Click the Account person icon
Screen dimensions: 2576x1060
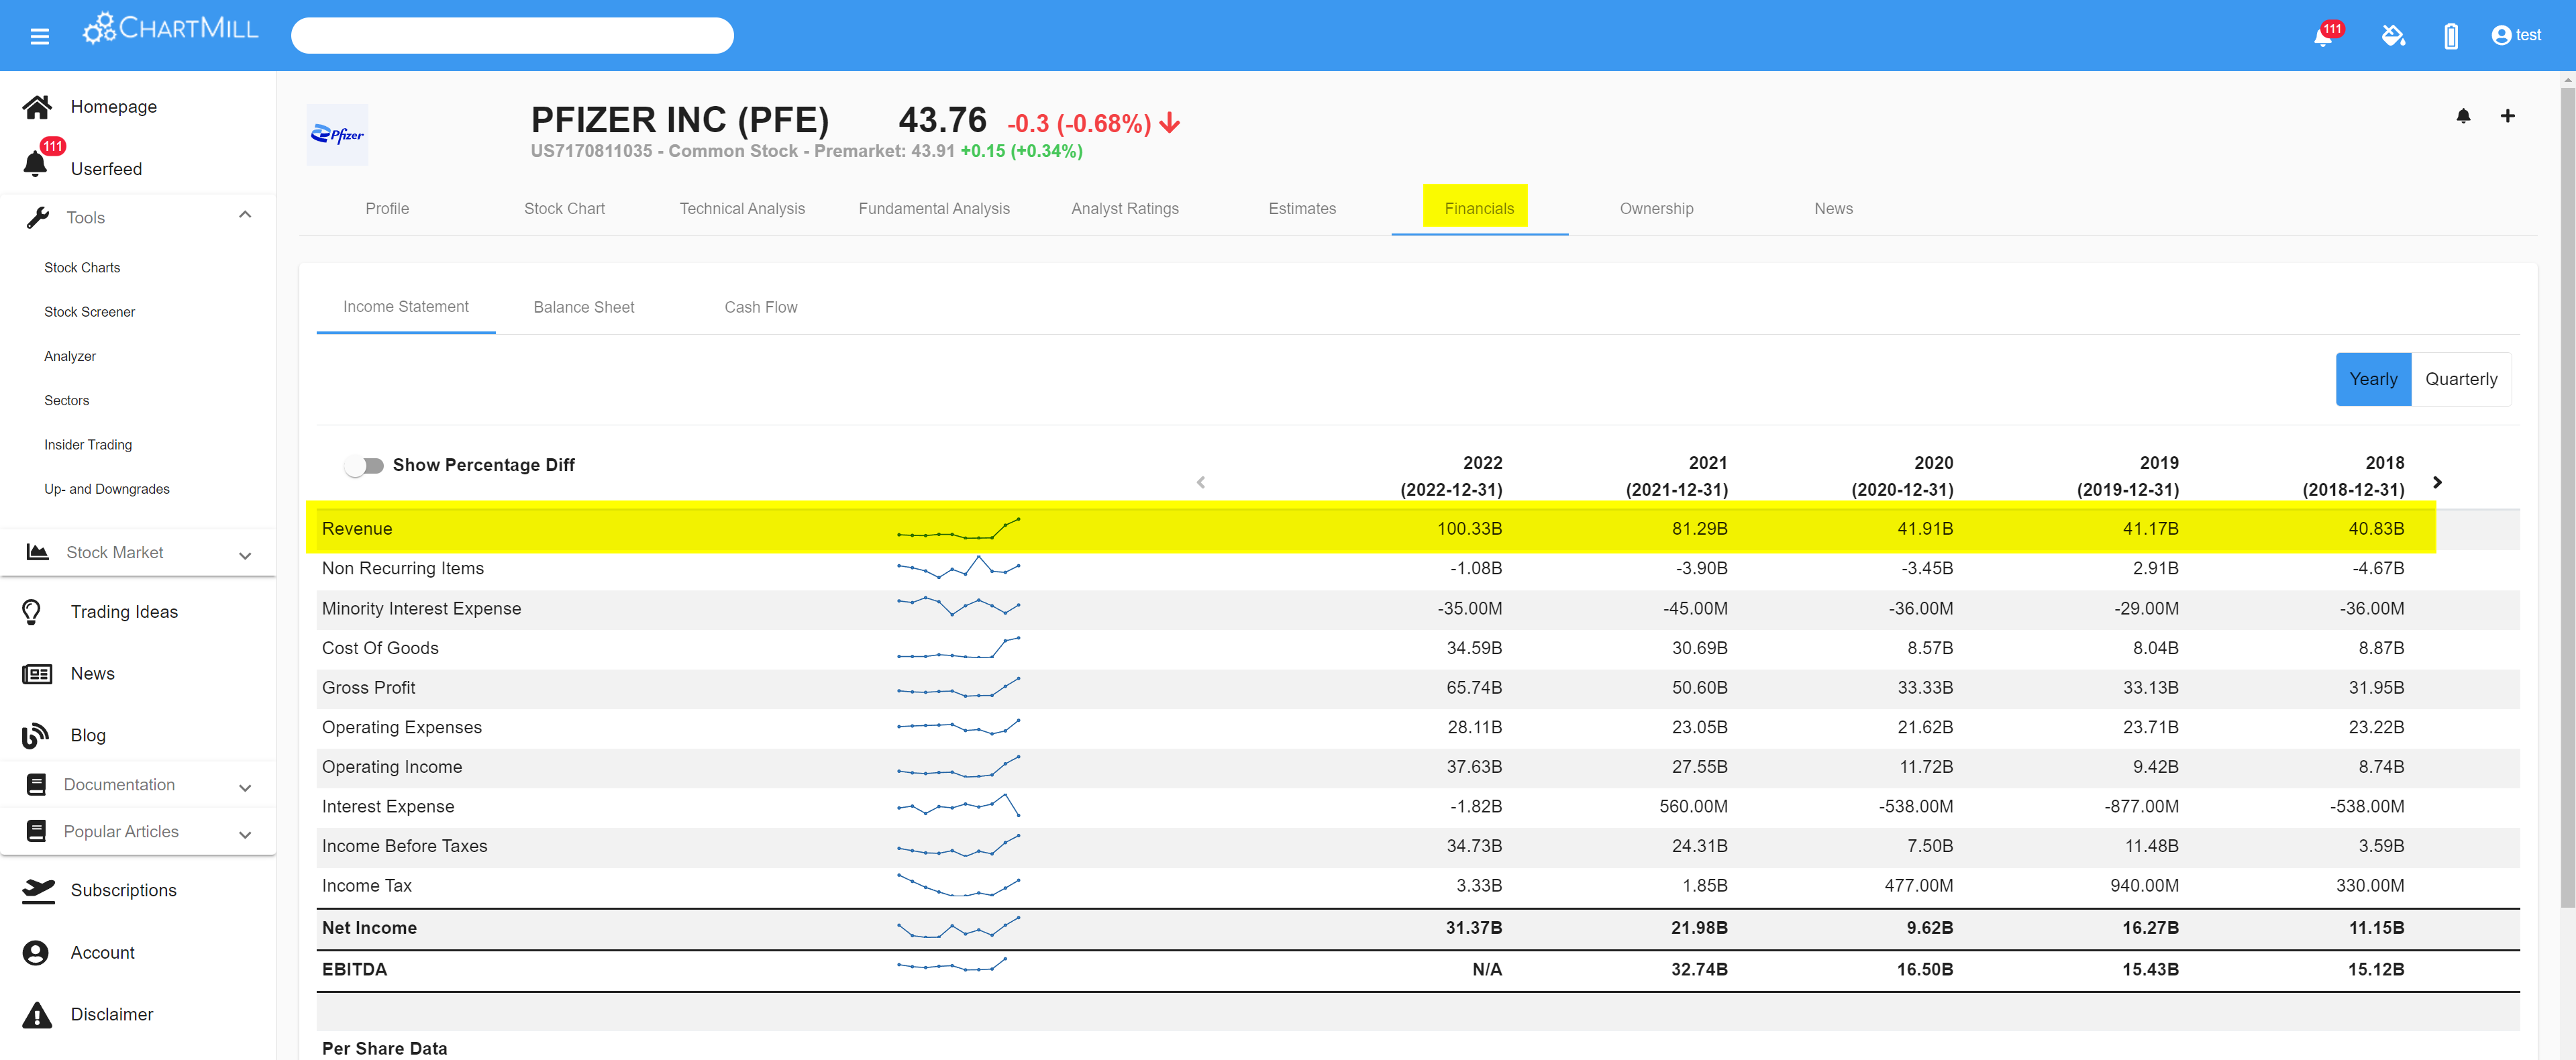(35, 953)
